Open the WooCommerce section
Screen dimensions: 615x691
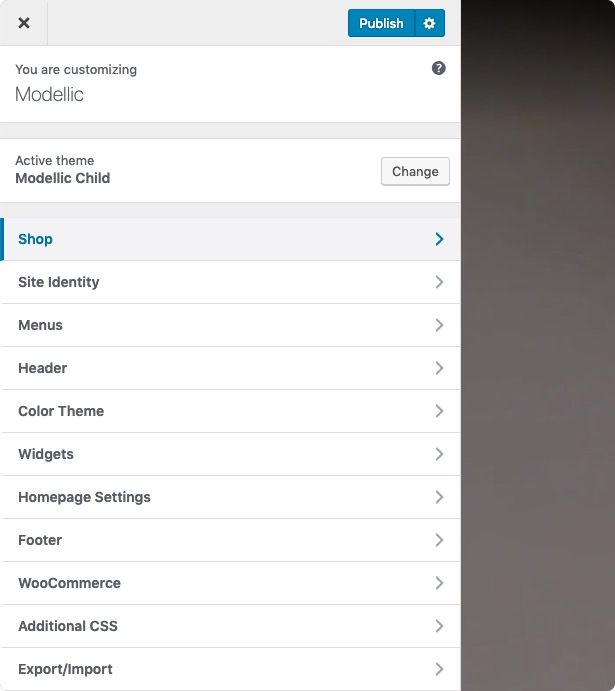click(230, 583)
